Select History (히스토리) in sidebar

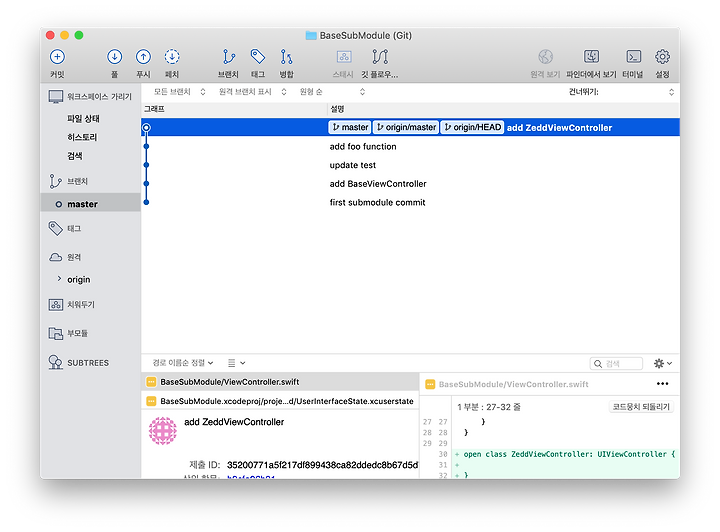[82, 137]
